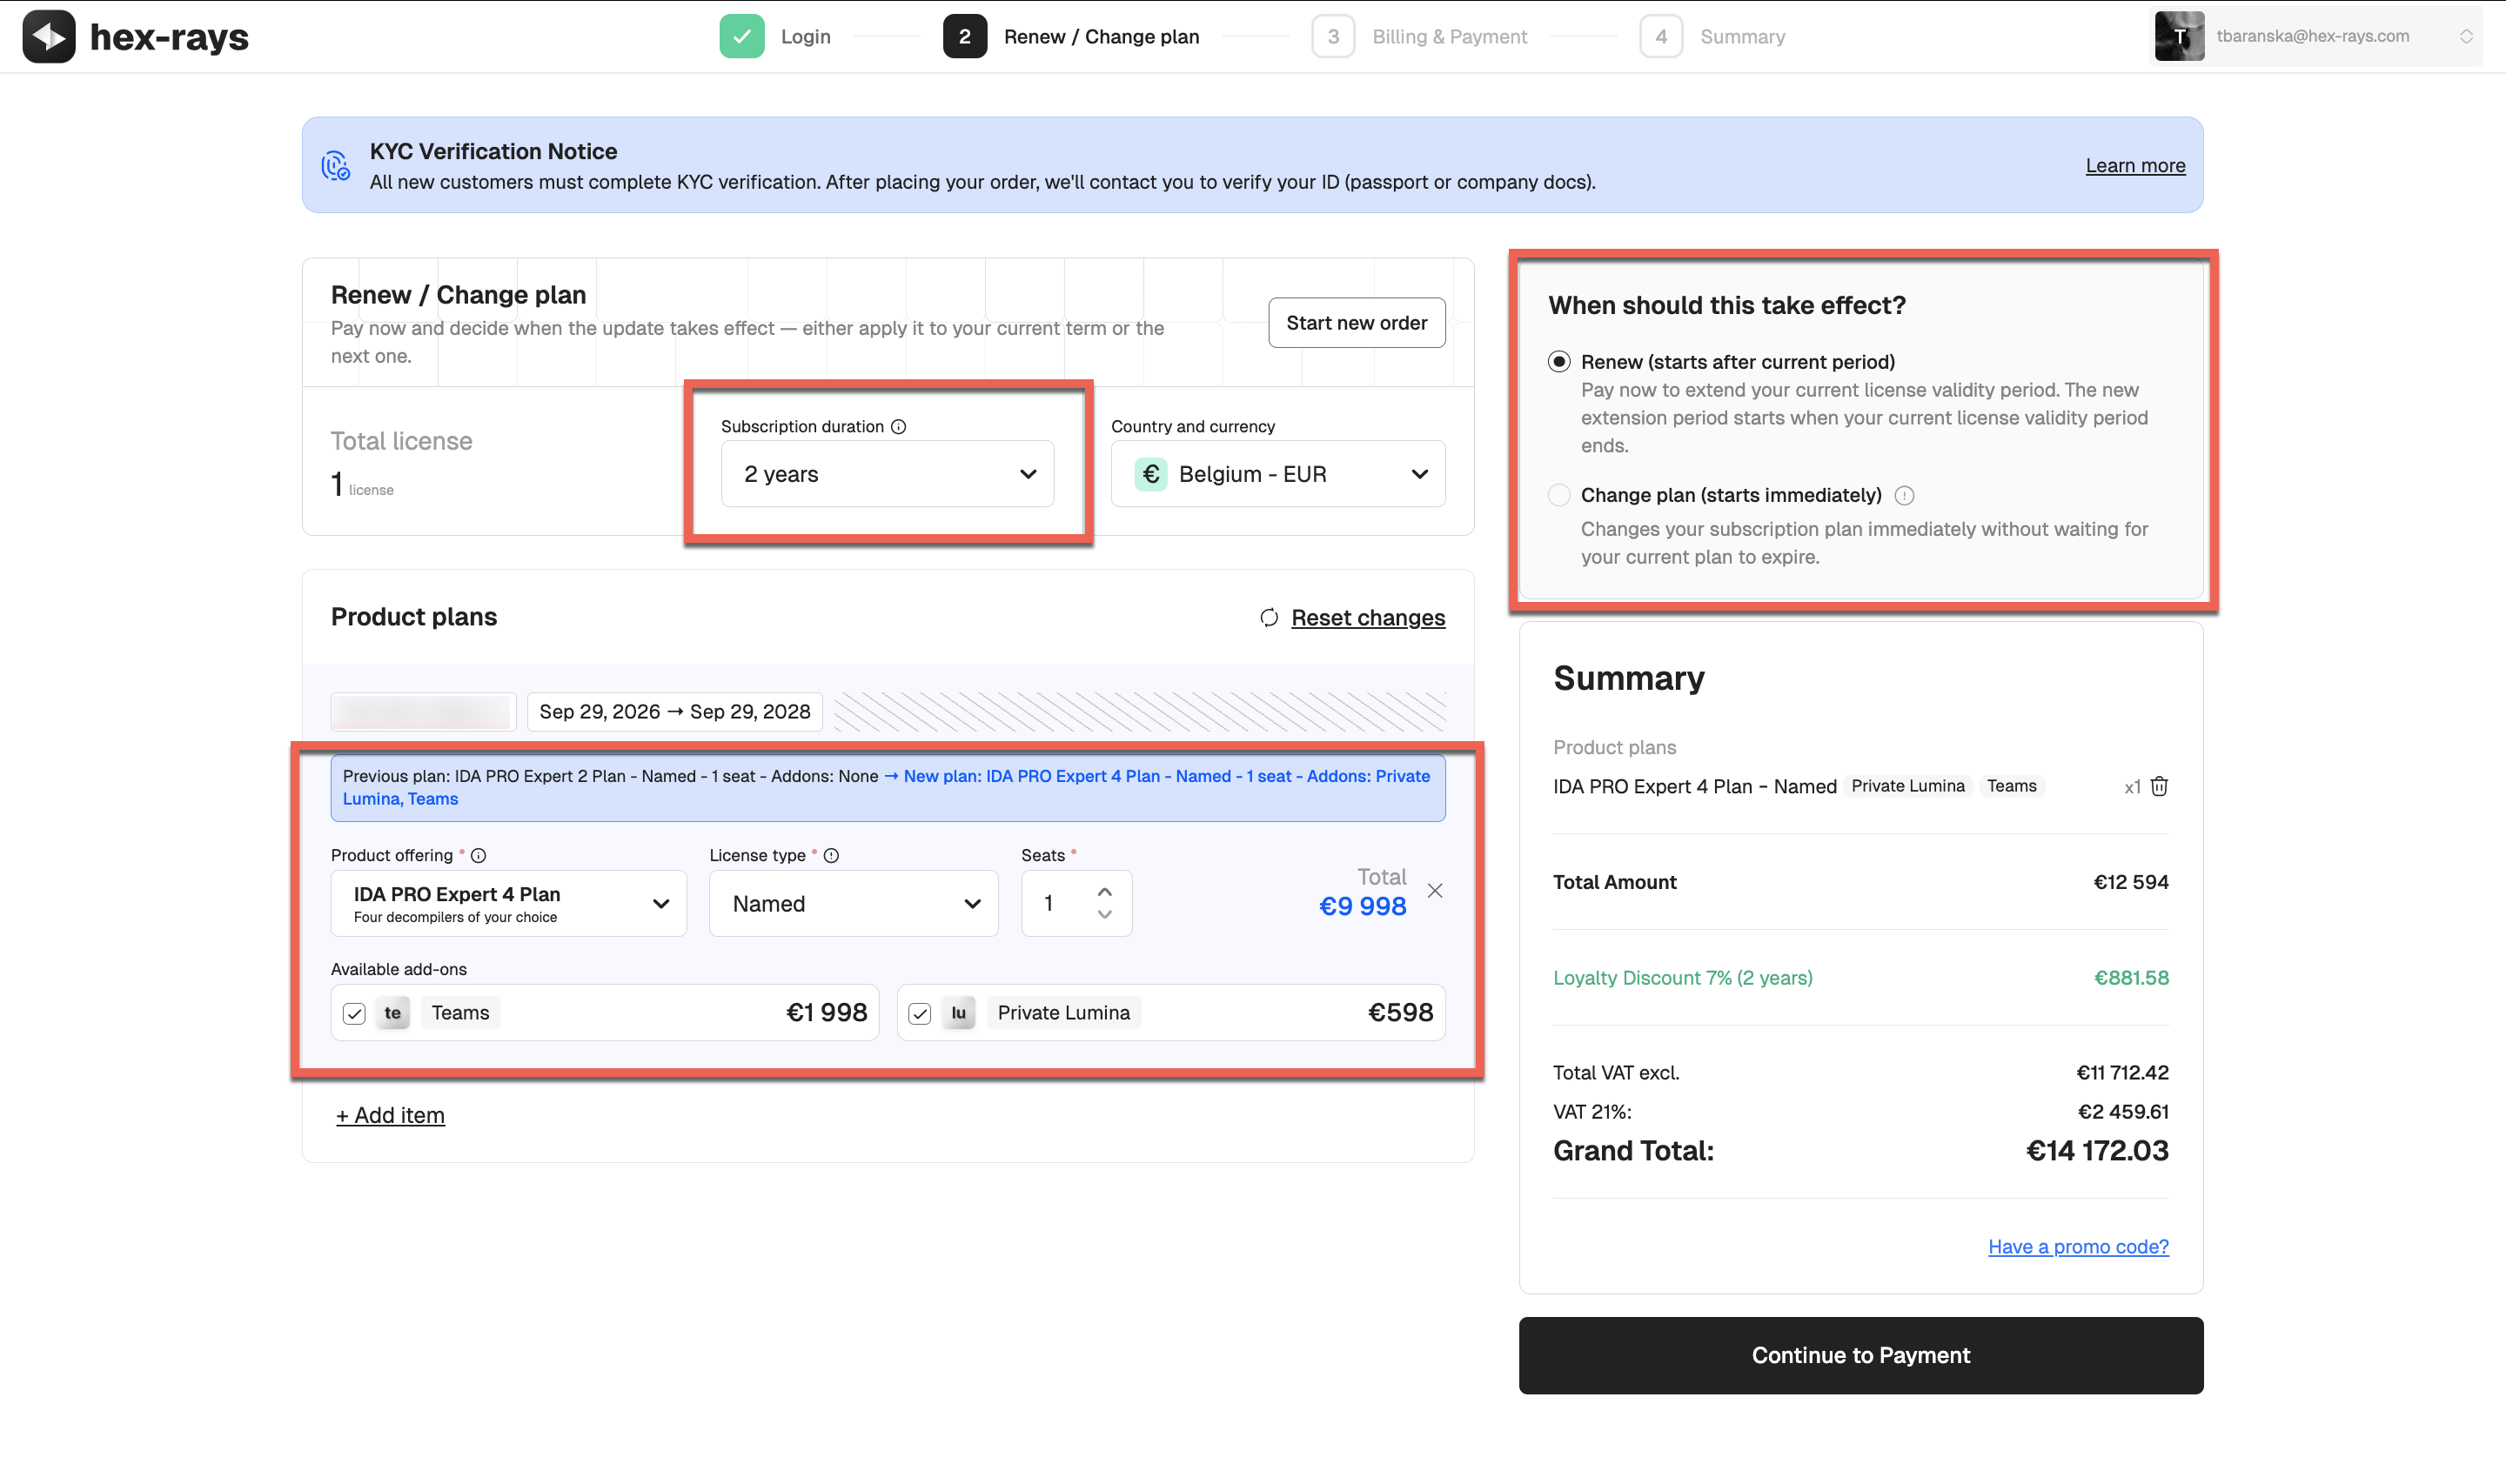The image size is (2506, 1484).
Task: Click the info icon beside Change plan option
Action: tap(1905, 495)
